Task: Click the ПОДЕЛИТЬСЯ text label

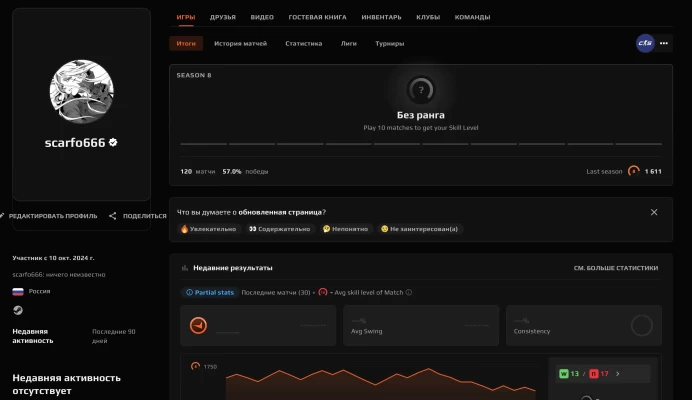Action: [145, 216]
